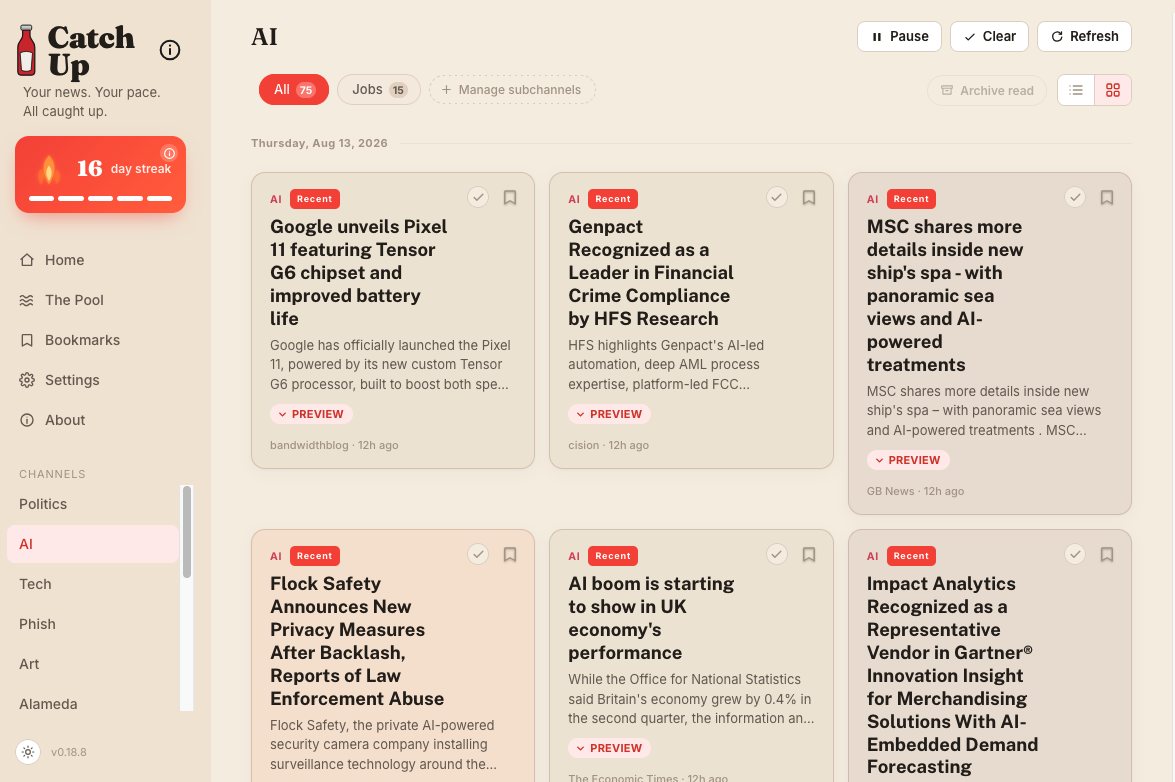Toggle theme with the sun icon
This screenshot has width=1175, height=782.
(x=28, y=752)
